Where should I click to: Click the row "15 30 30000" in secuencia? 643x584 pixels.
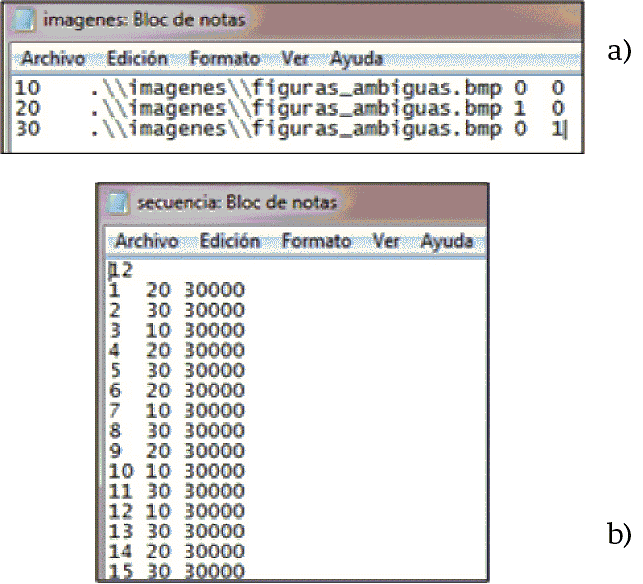point(176,571)
